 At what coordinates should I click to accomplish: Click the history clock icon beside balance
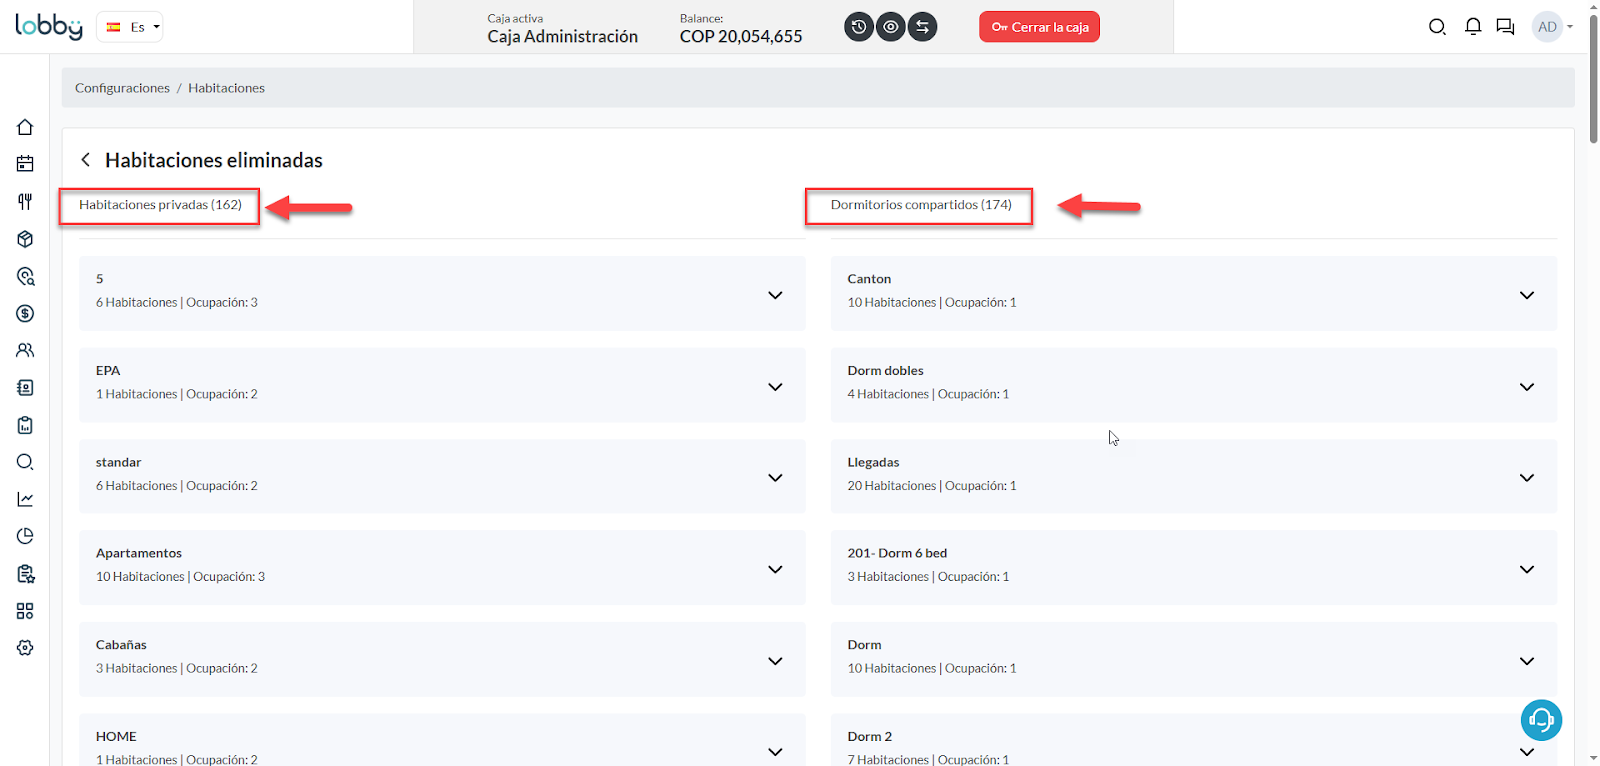pyautogui.click(x=858, y=27)
